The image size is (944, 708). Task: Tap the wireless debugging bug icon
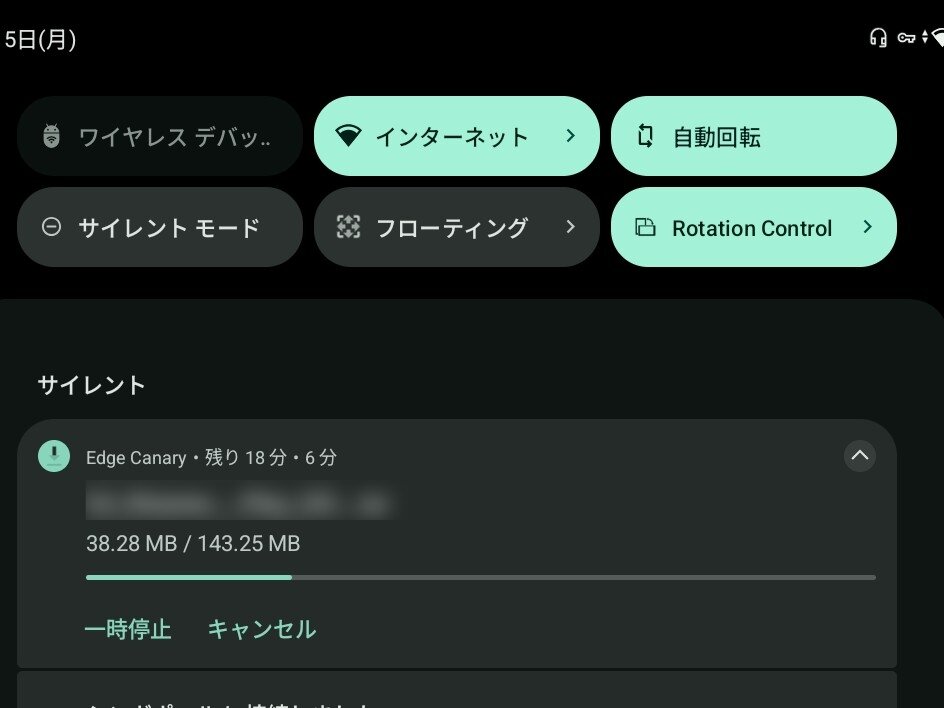coord(52,136)
